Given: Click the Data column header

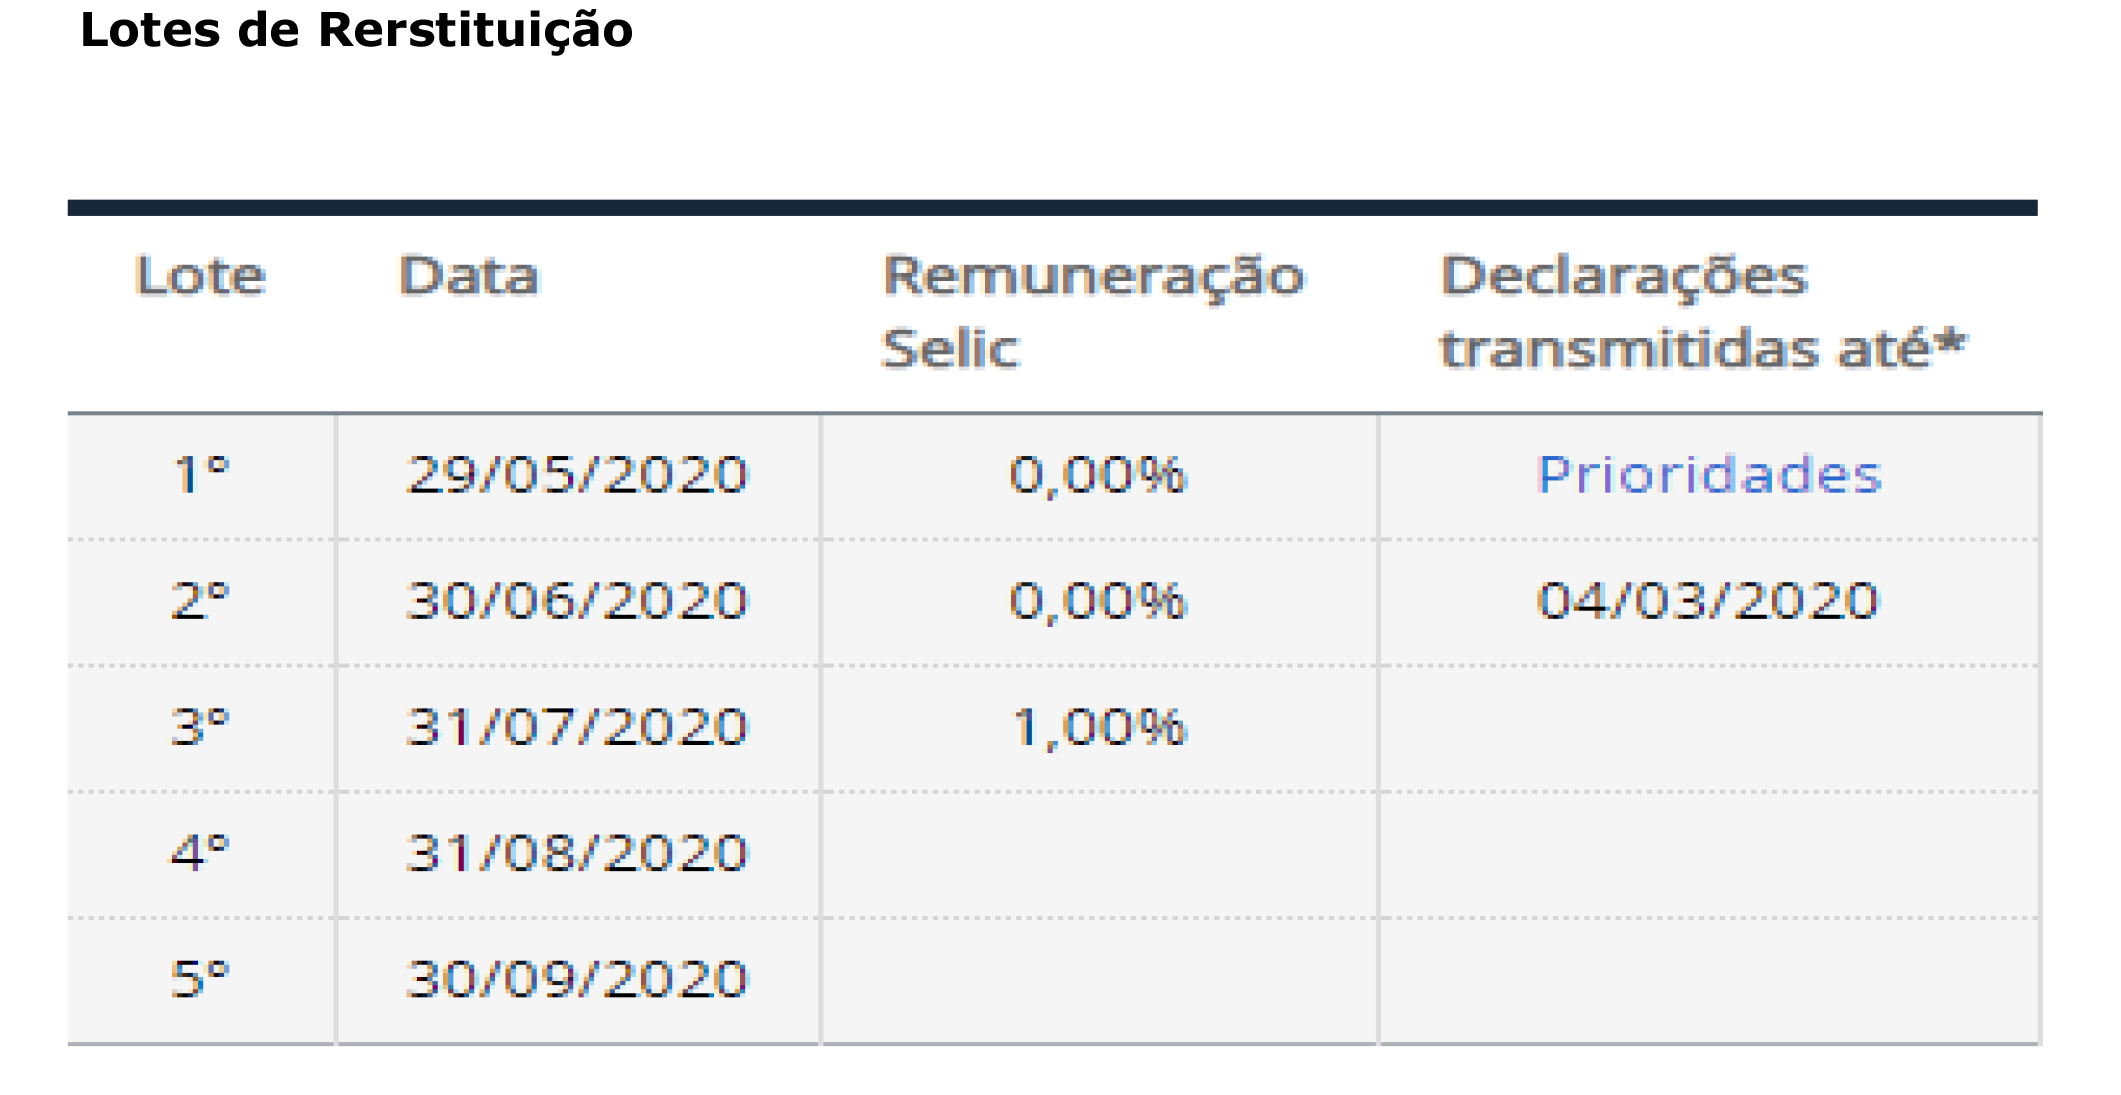Looking at the screenshot, I should point(469,276).
